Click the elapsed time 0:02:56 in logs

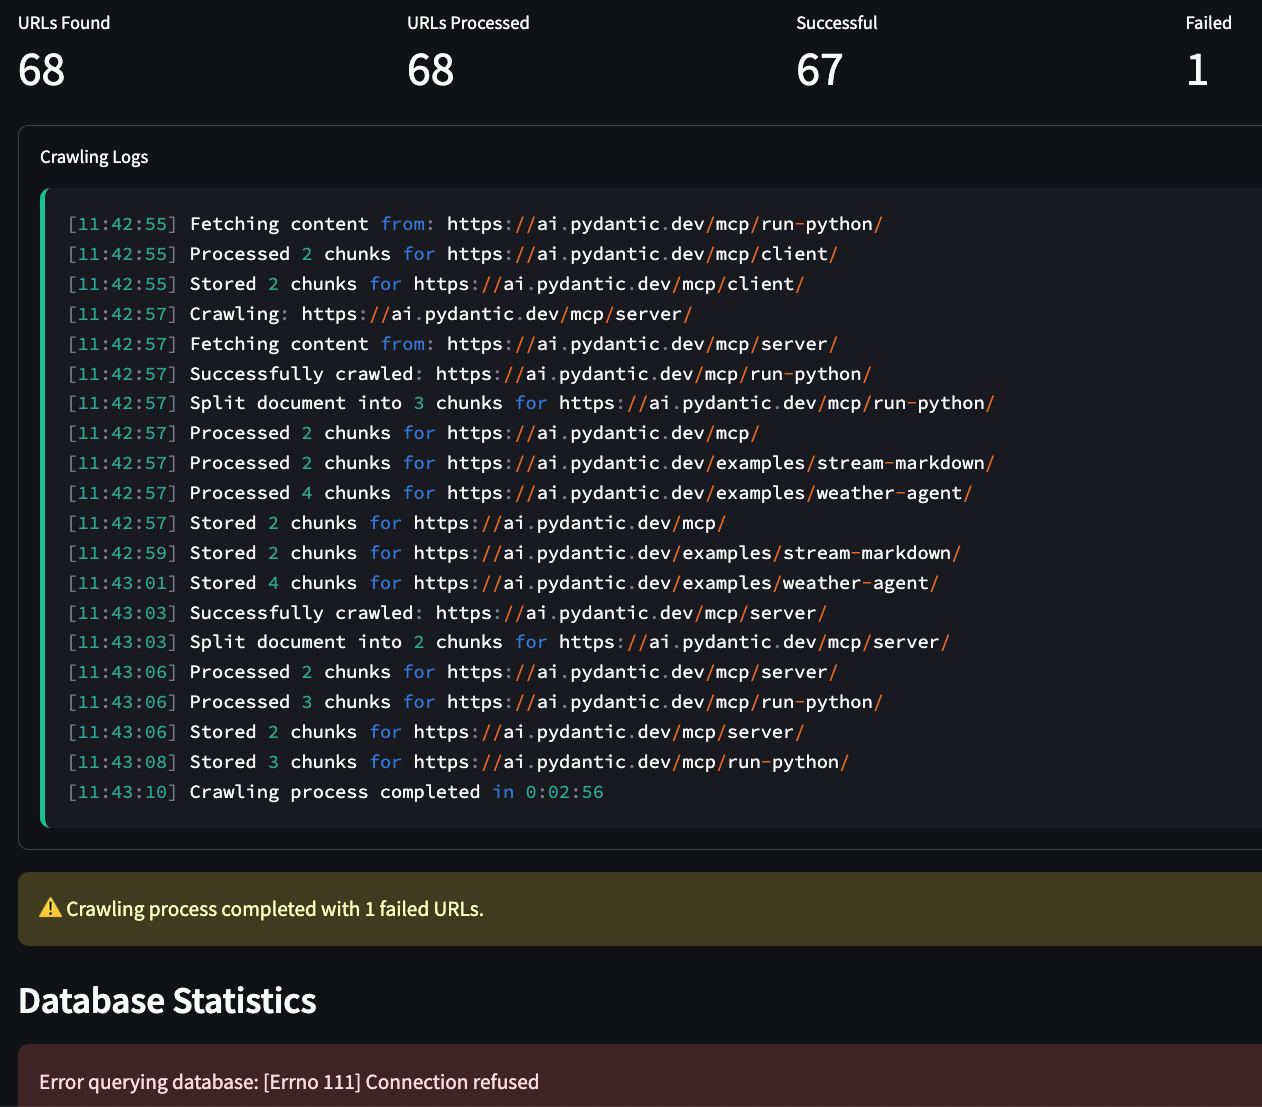[x=565, y=792]
